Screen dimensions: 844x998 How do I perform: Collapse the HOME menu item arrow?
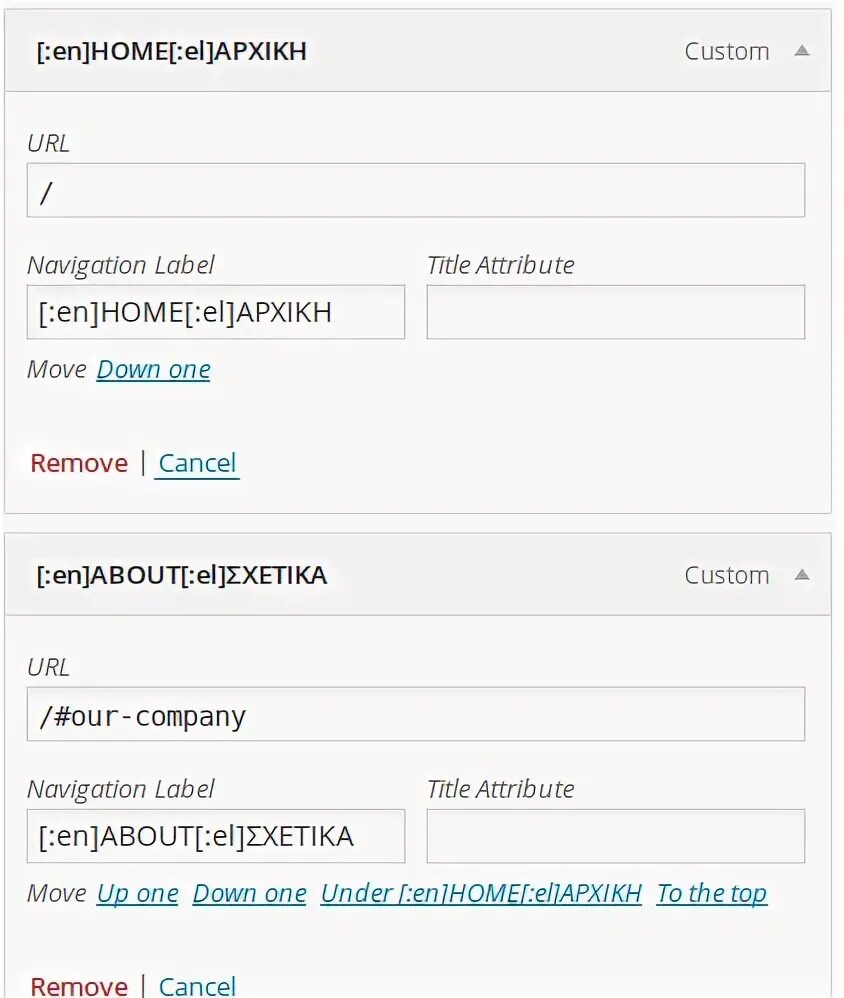[x=801, y=51]
